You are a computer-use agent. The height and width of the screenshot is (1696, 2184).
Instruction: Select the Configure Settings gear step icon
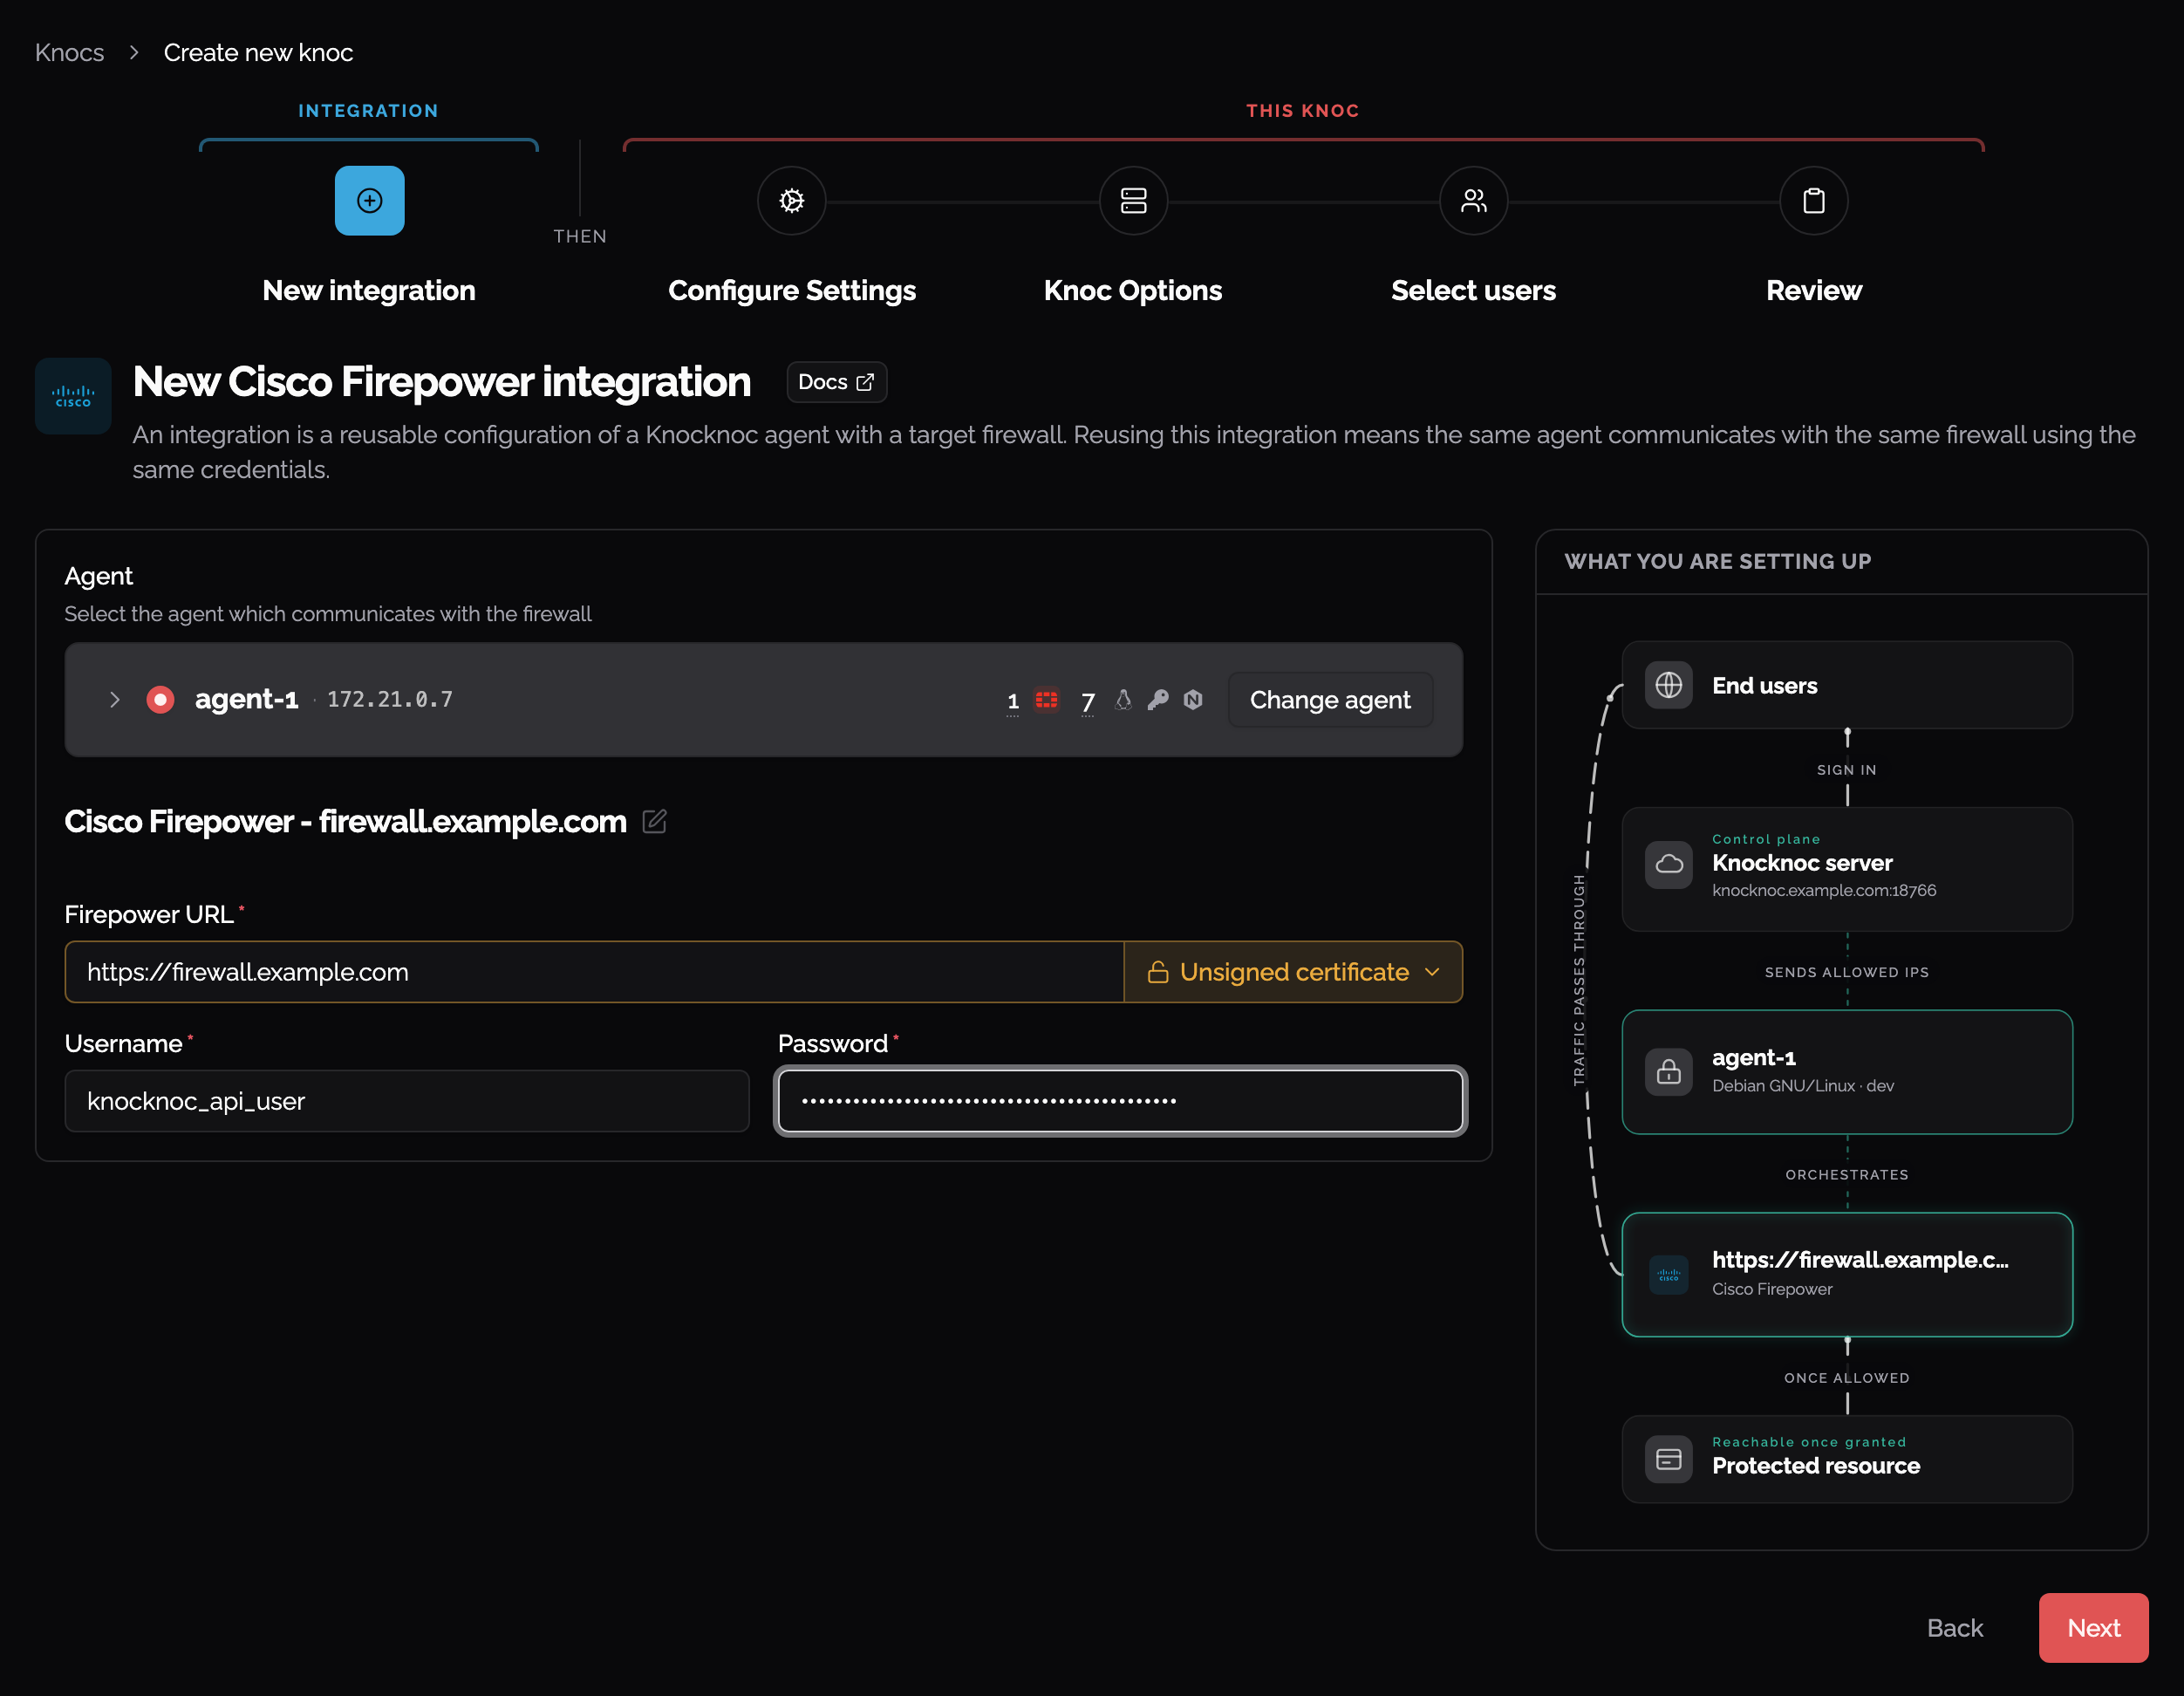point(791,200)
